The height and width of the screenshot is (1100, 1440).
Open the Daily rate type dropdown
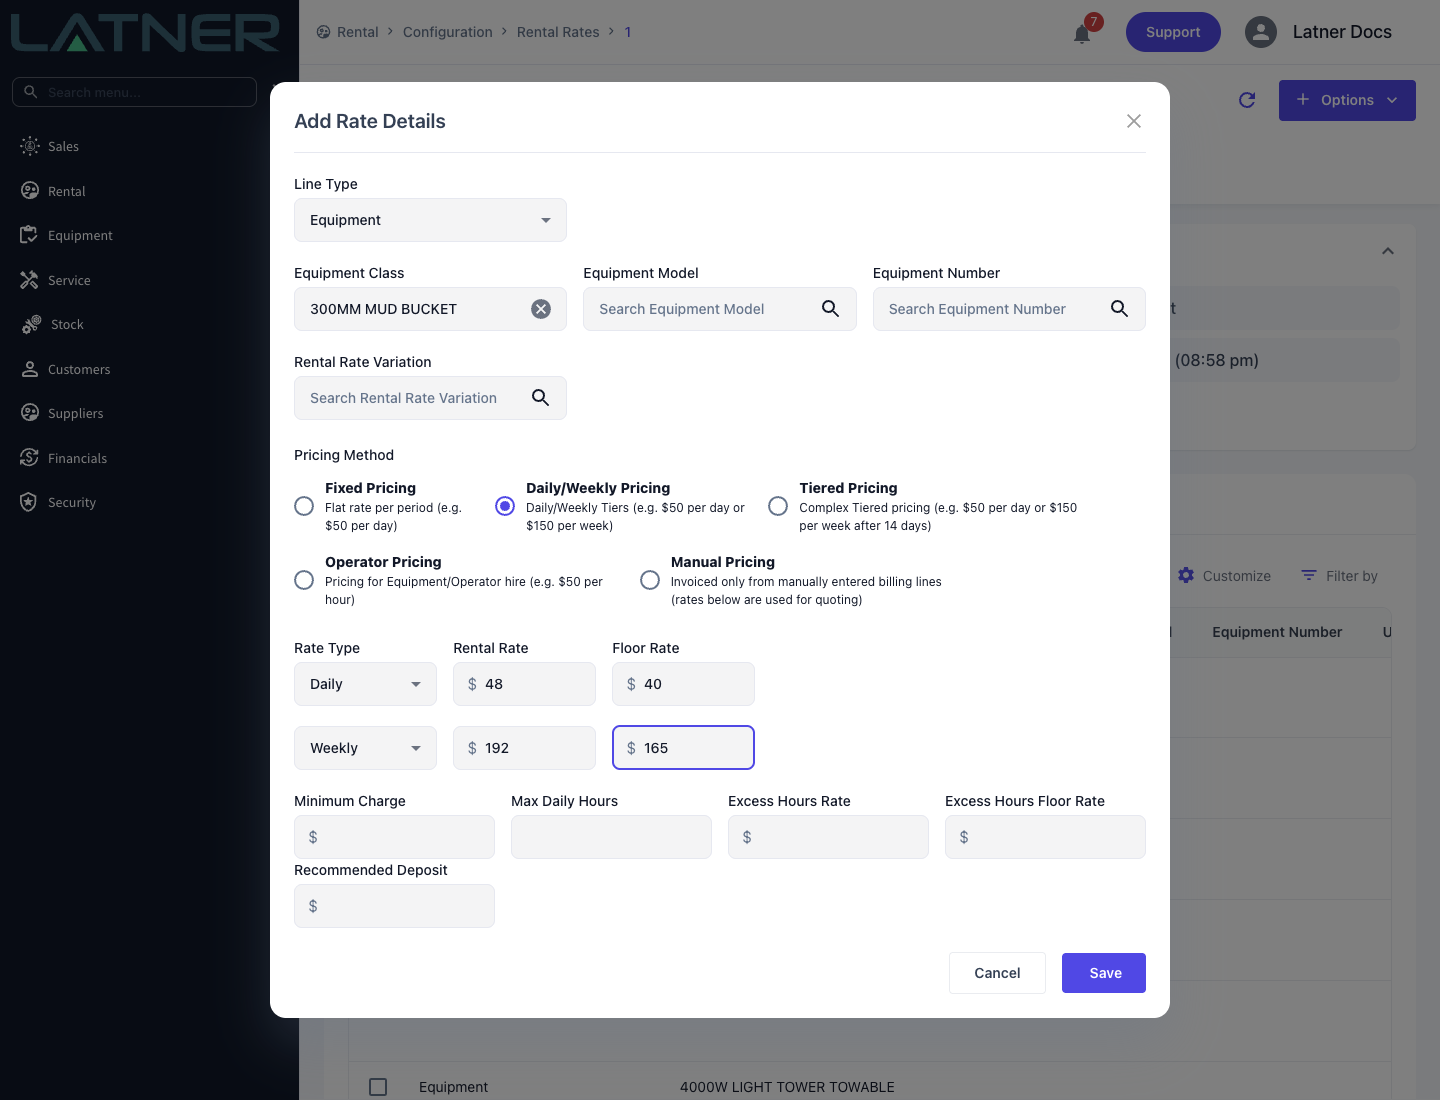pyautogui.click(x=365, y=684)
